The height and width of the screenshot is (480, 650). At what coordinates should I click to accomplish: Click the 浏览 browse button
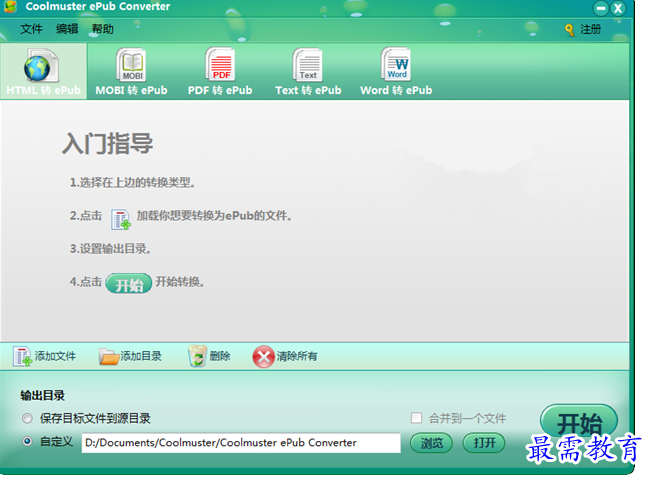click(x=431, y=443)
